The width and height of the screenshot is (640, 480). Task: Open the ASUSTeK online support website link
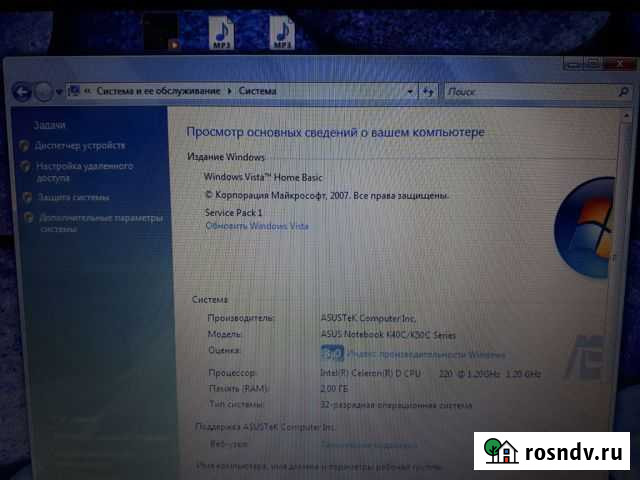pyautogui.click(x=368, y=444)
